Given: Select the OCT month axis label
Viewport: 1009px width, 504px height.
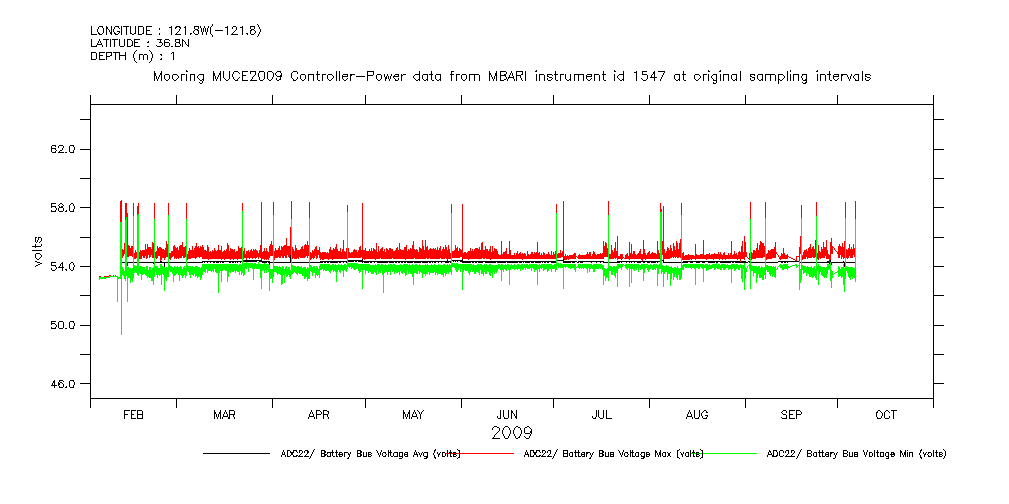Looking at the screenshot, I should click(x=886, y=414).
